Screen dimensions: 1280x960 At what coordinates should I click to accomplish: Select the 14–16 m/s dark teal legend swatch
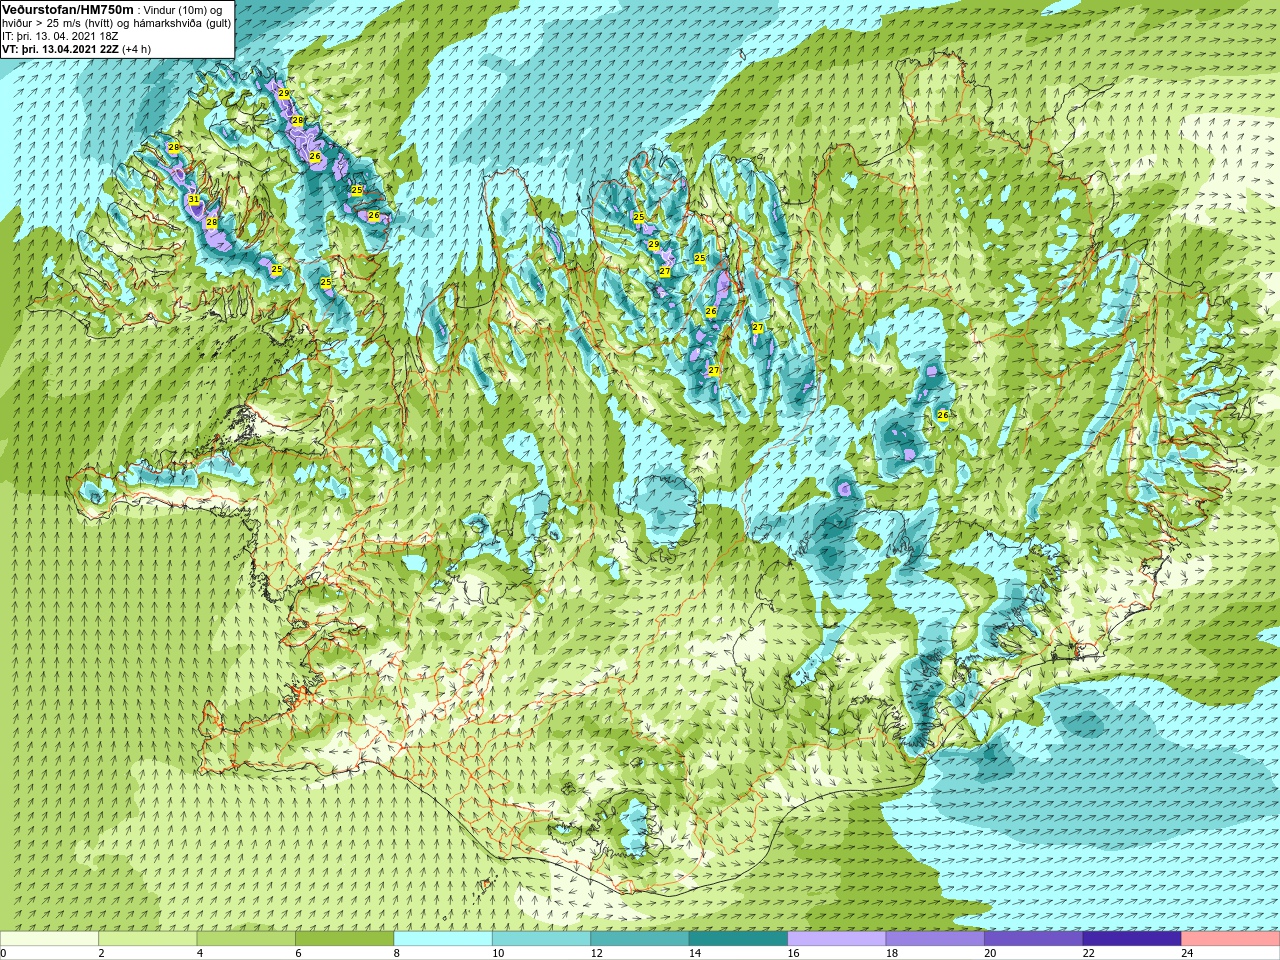click(x=738, y=939)
